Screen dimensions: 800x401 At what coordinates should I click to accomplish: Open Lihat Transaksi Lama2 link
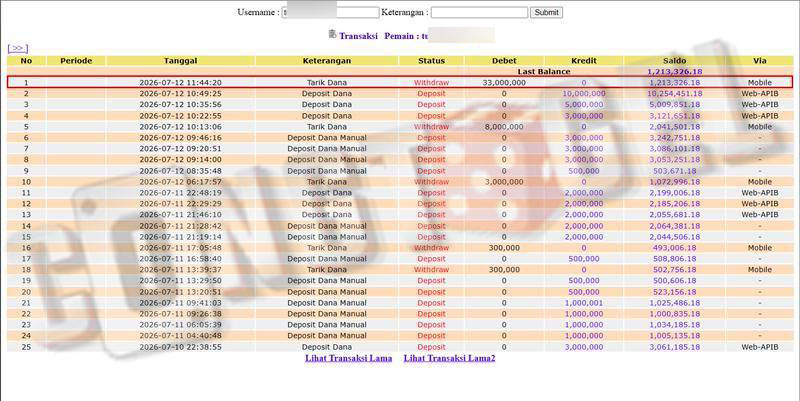tap(449, 358)
